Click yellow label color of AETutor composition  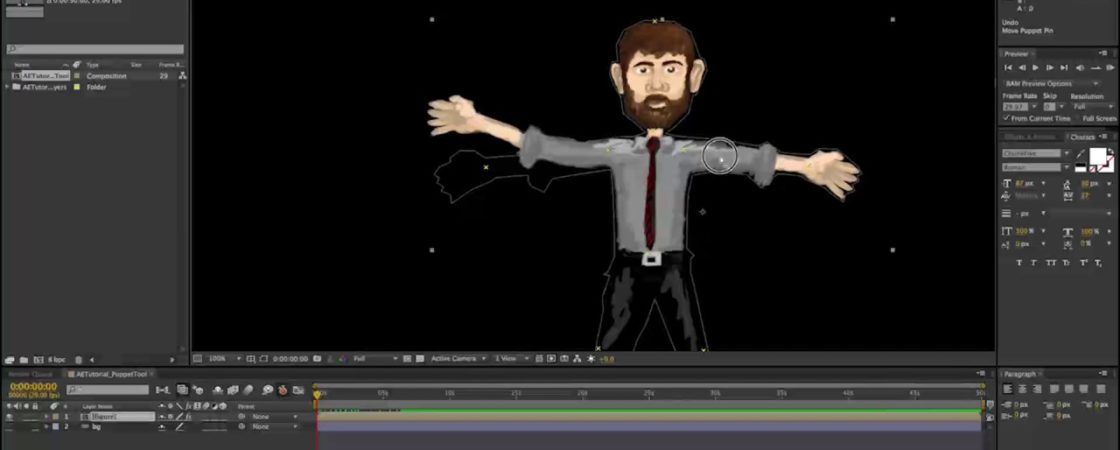pos(77,76)
